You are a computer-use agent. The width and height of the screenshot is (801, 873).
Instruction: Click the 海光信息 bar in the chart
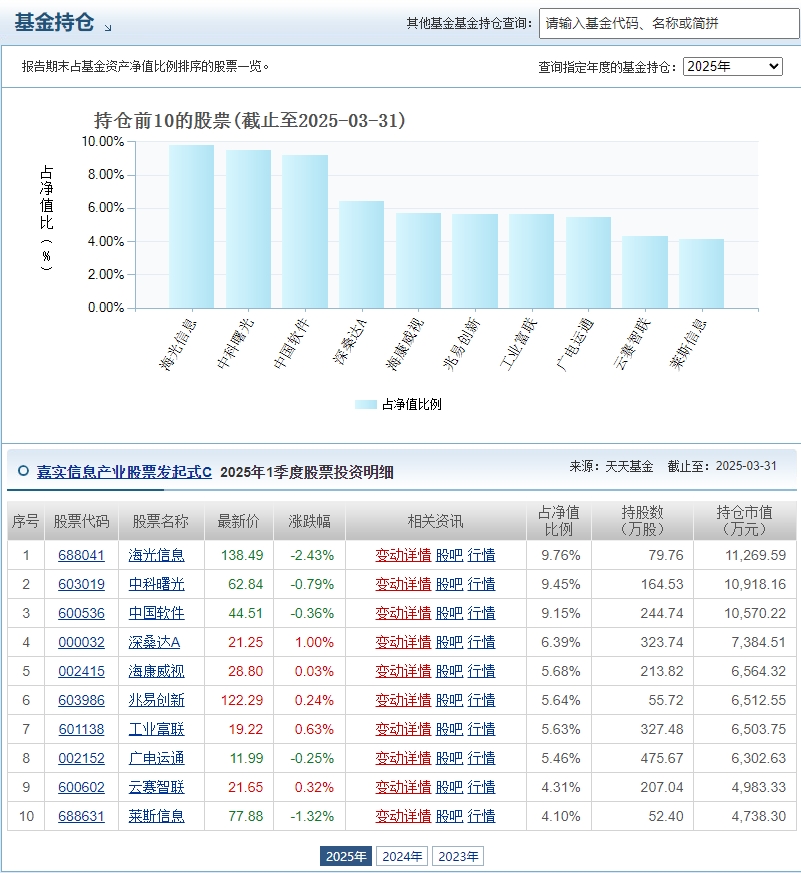(191, 227)
